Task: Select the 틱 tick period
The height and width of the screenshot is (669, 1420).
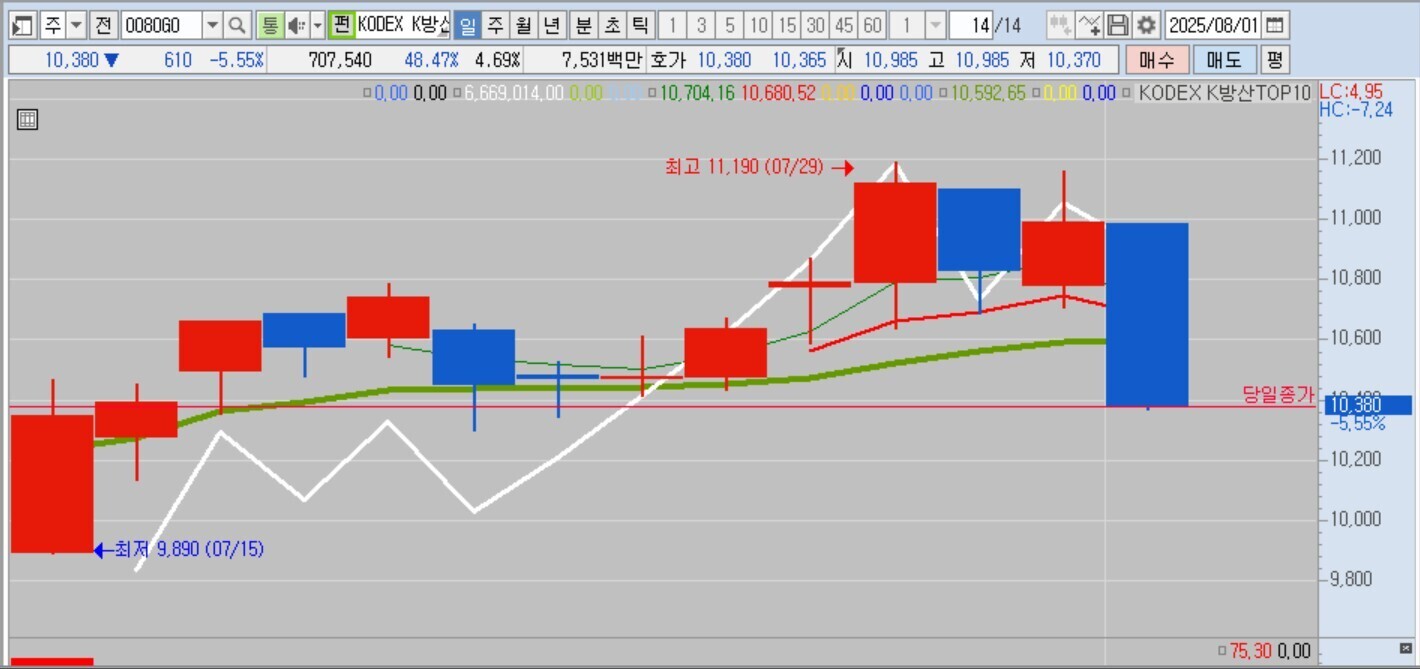Action: [x=639, y=25]
